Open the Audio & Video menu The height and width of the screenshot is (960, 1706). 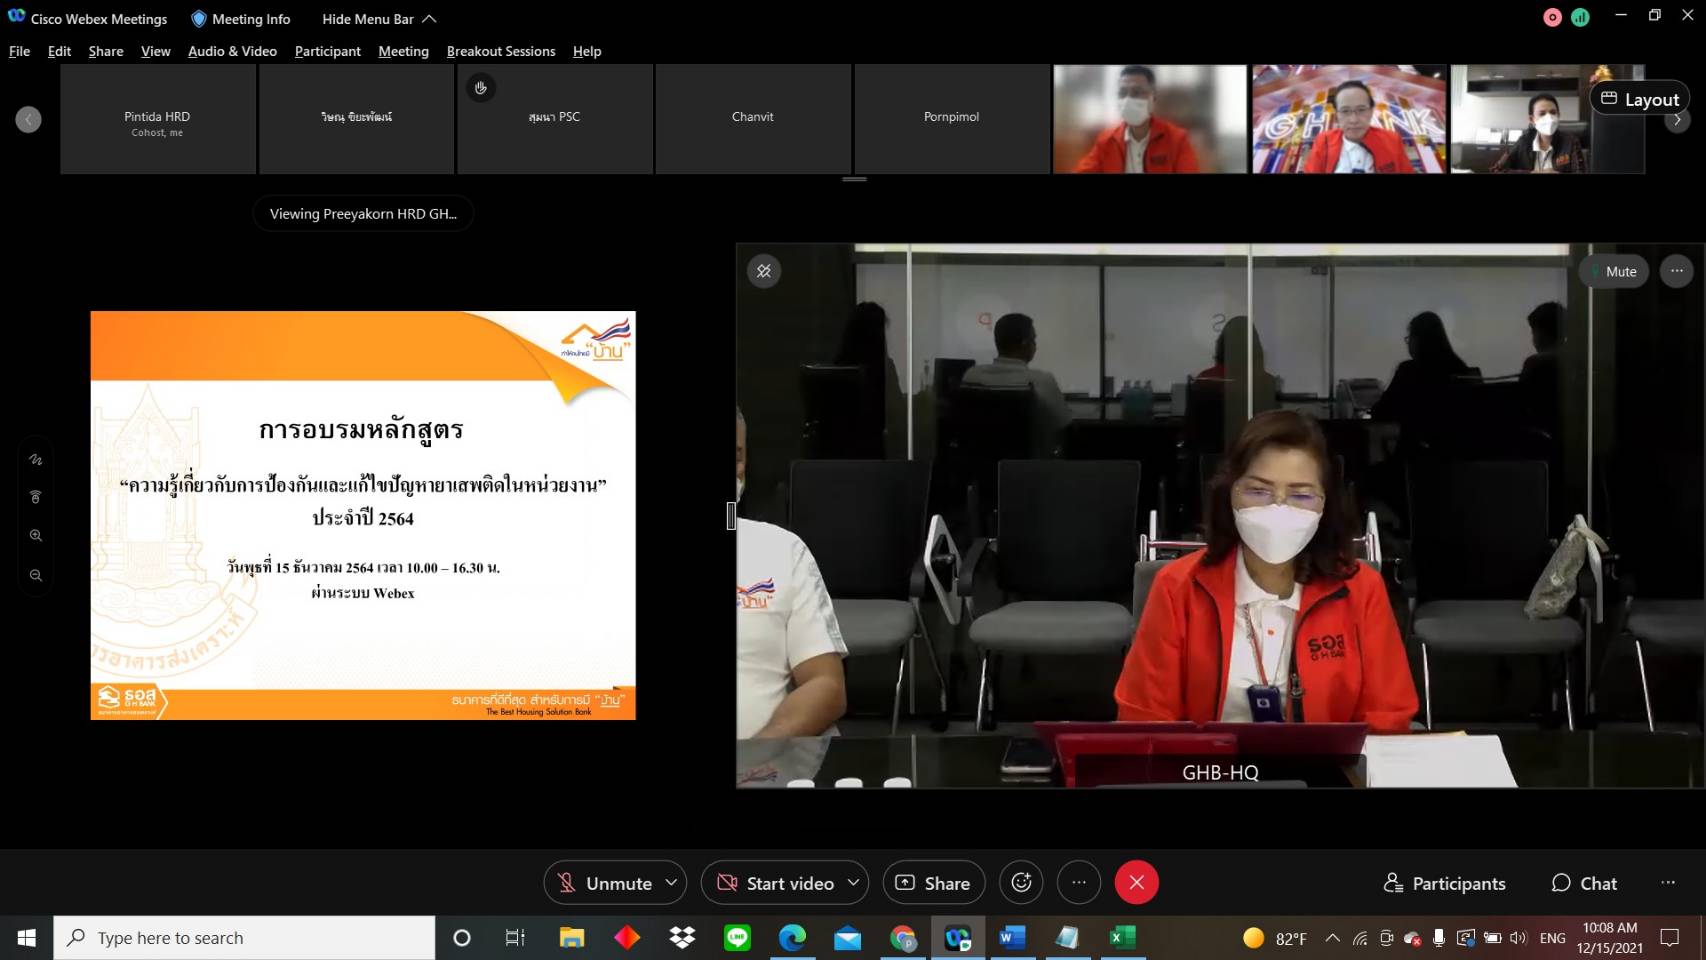pos(232,51)
